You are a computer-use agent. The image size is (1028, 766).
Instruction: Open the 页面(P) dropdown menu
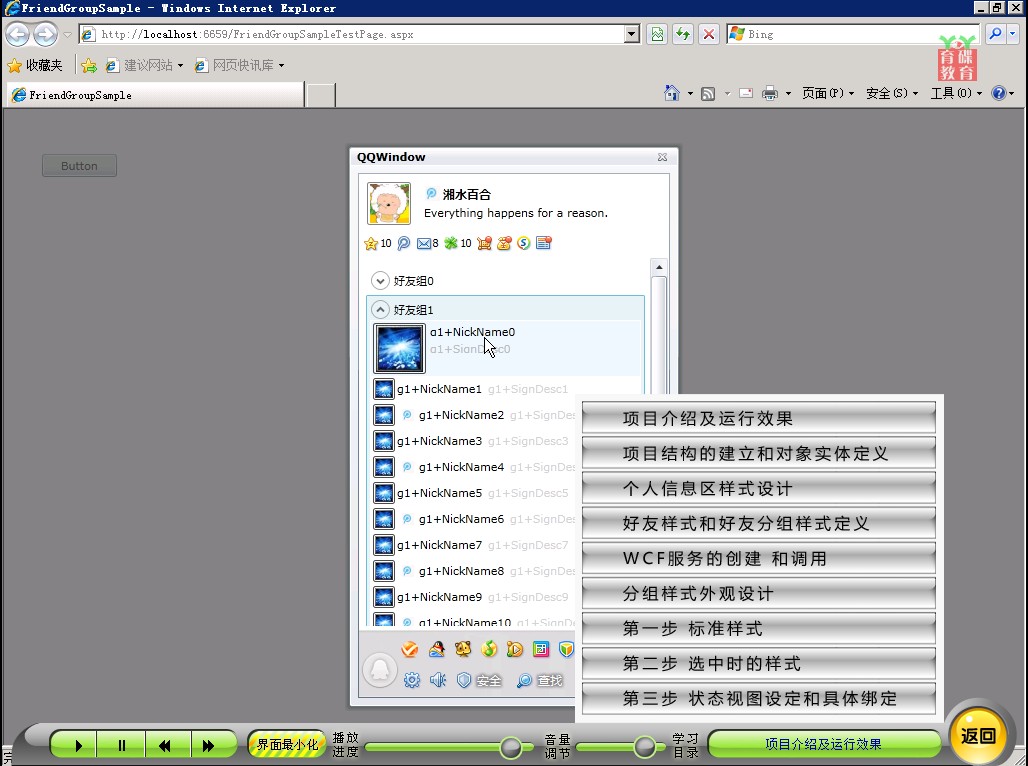click(828, 93)
